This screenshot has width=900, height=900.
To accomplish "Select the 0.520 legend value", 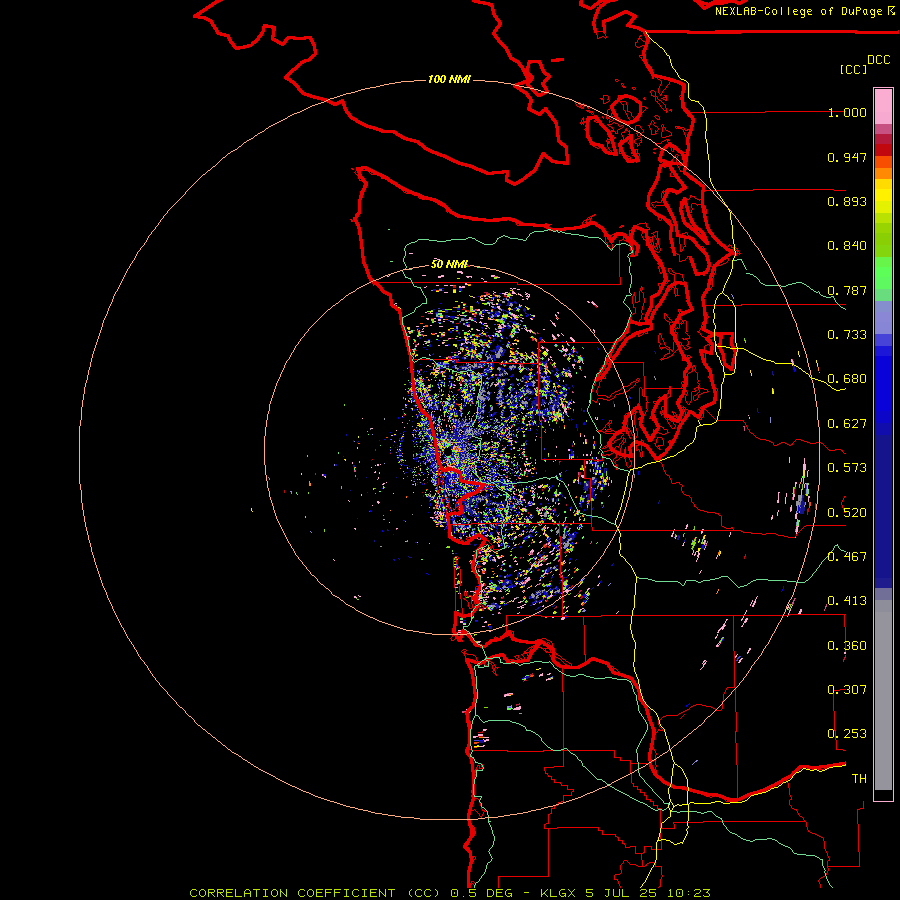I will click(847, 513).
